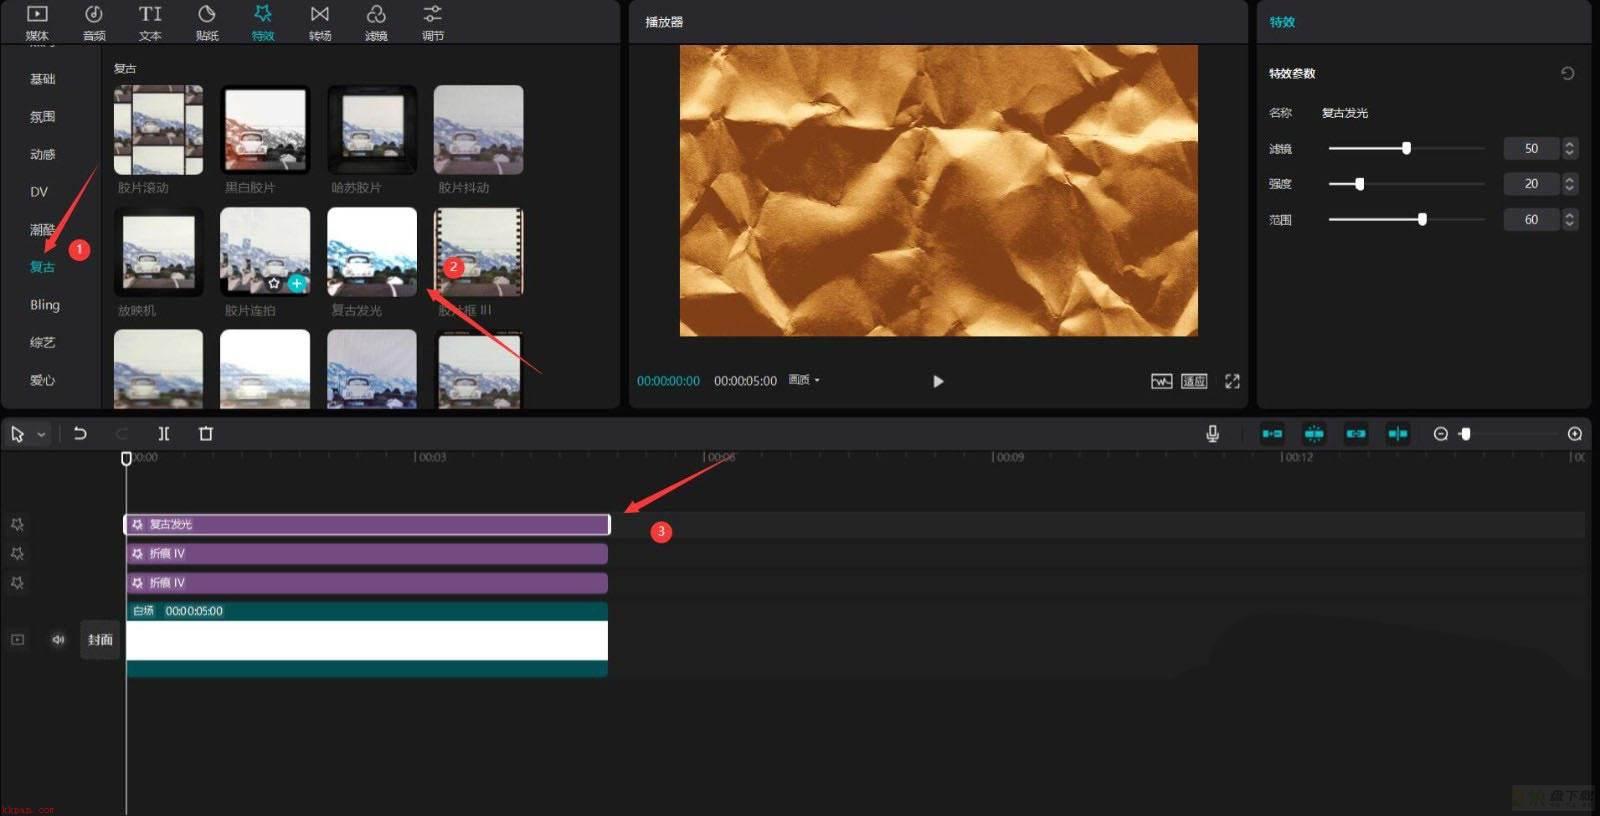Zoom out the timeline with minus magnifier
The width and height of the screenshot is (1600, 816).
pyautogui.click(x=1441, y=434)
